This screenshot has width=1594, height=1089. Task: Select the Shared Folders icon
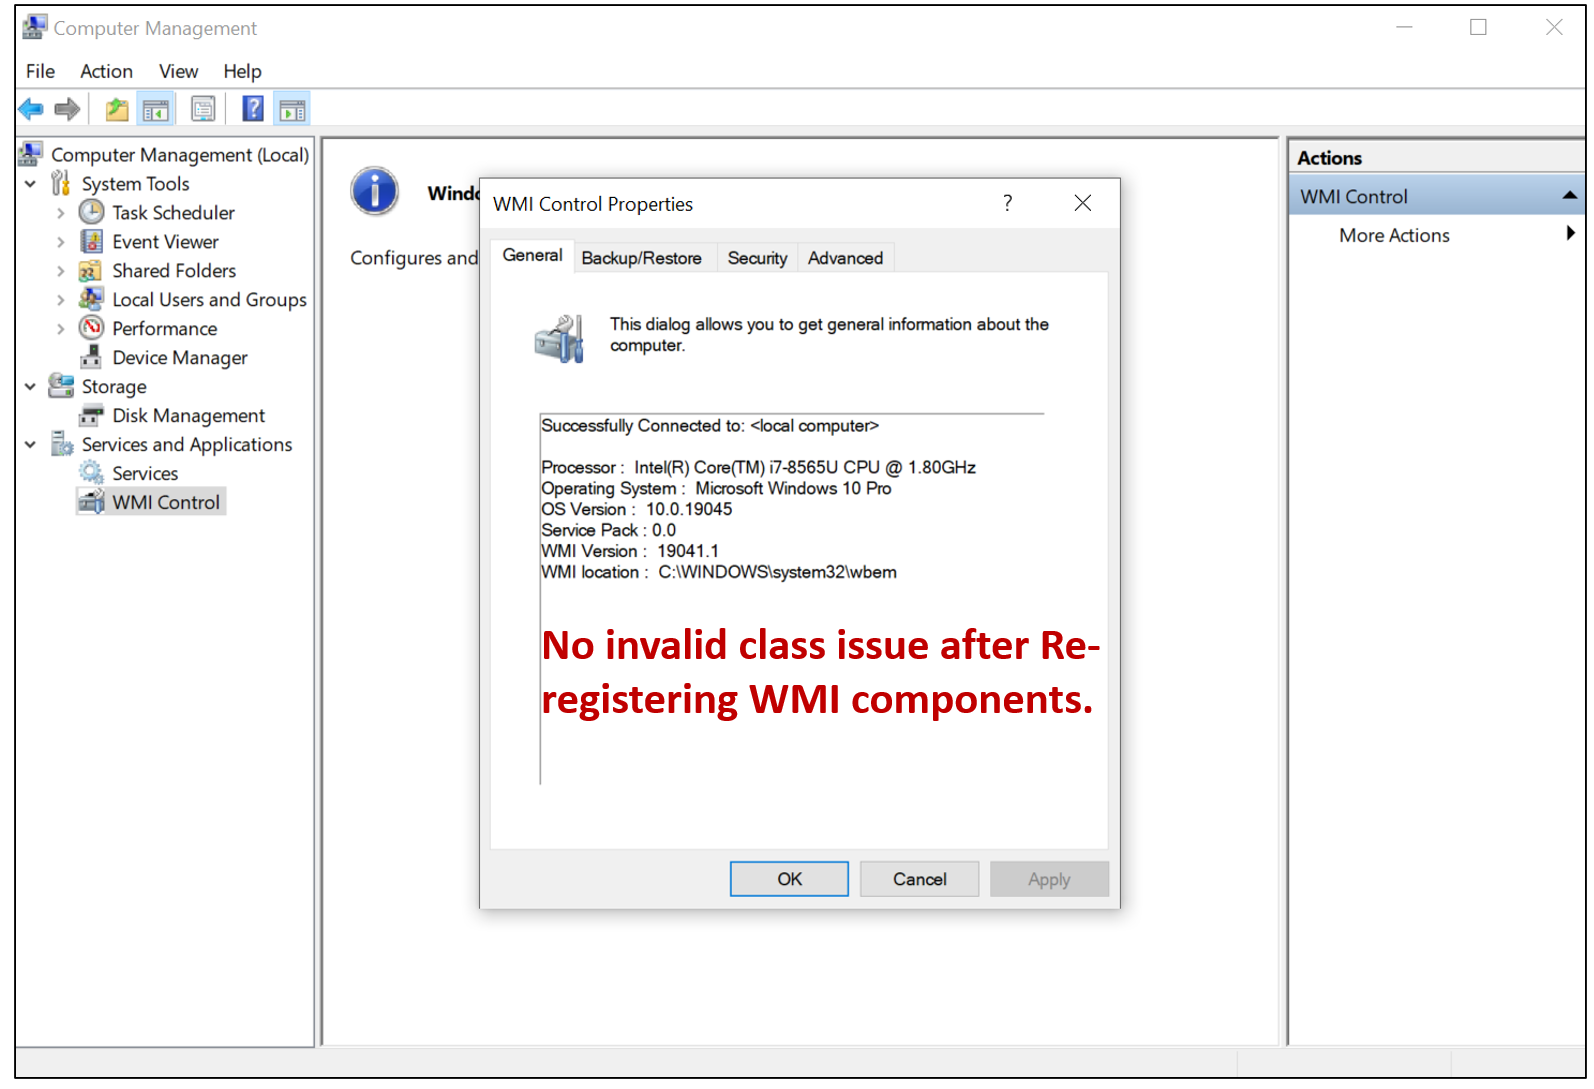click(x=91, y=270)
